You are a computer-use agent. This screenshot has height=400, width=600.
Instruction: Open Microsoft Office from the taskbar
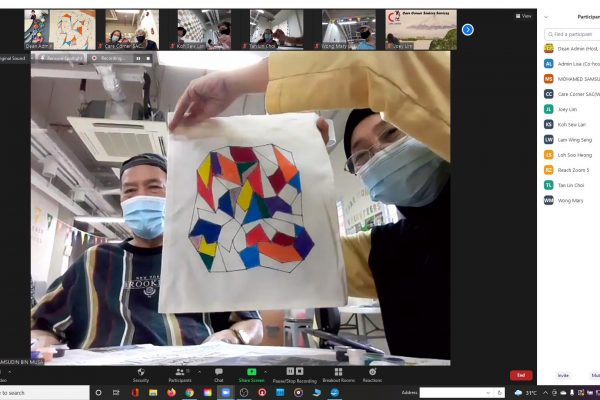(135, 393)
